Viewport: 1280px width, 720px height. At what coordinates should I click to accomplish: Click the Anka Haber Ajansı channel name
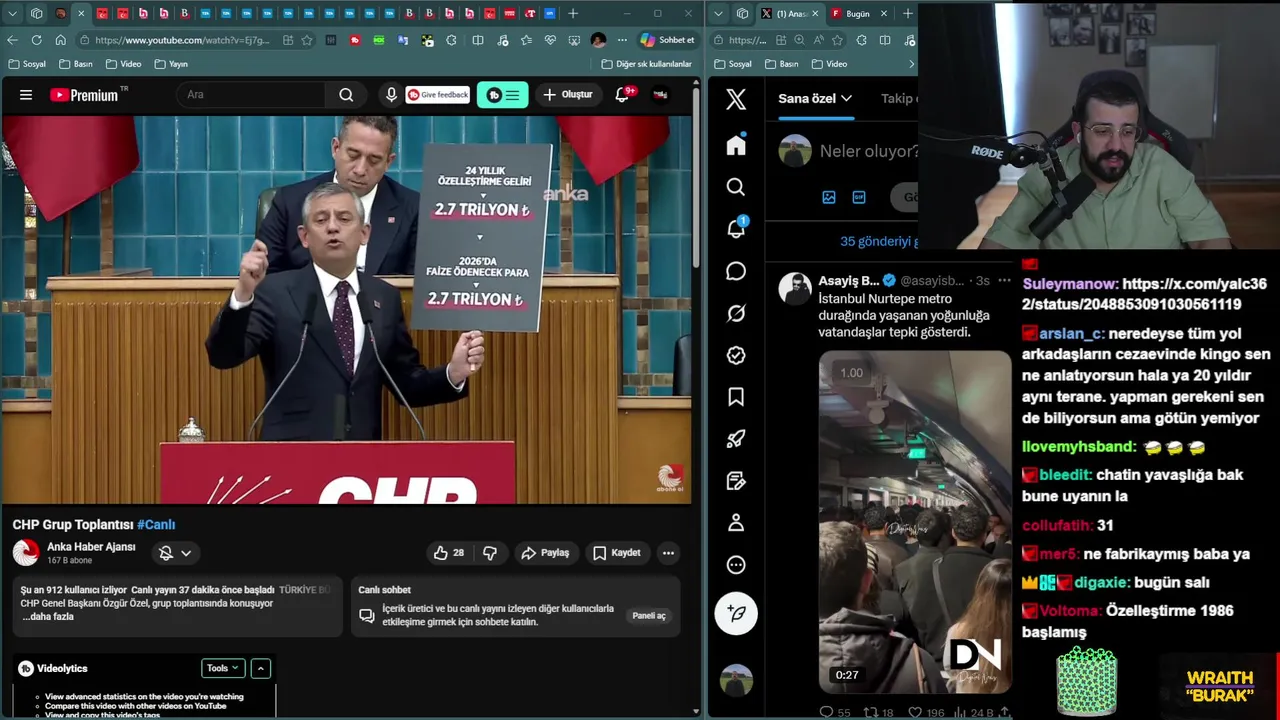(91, 547)
